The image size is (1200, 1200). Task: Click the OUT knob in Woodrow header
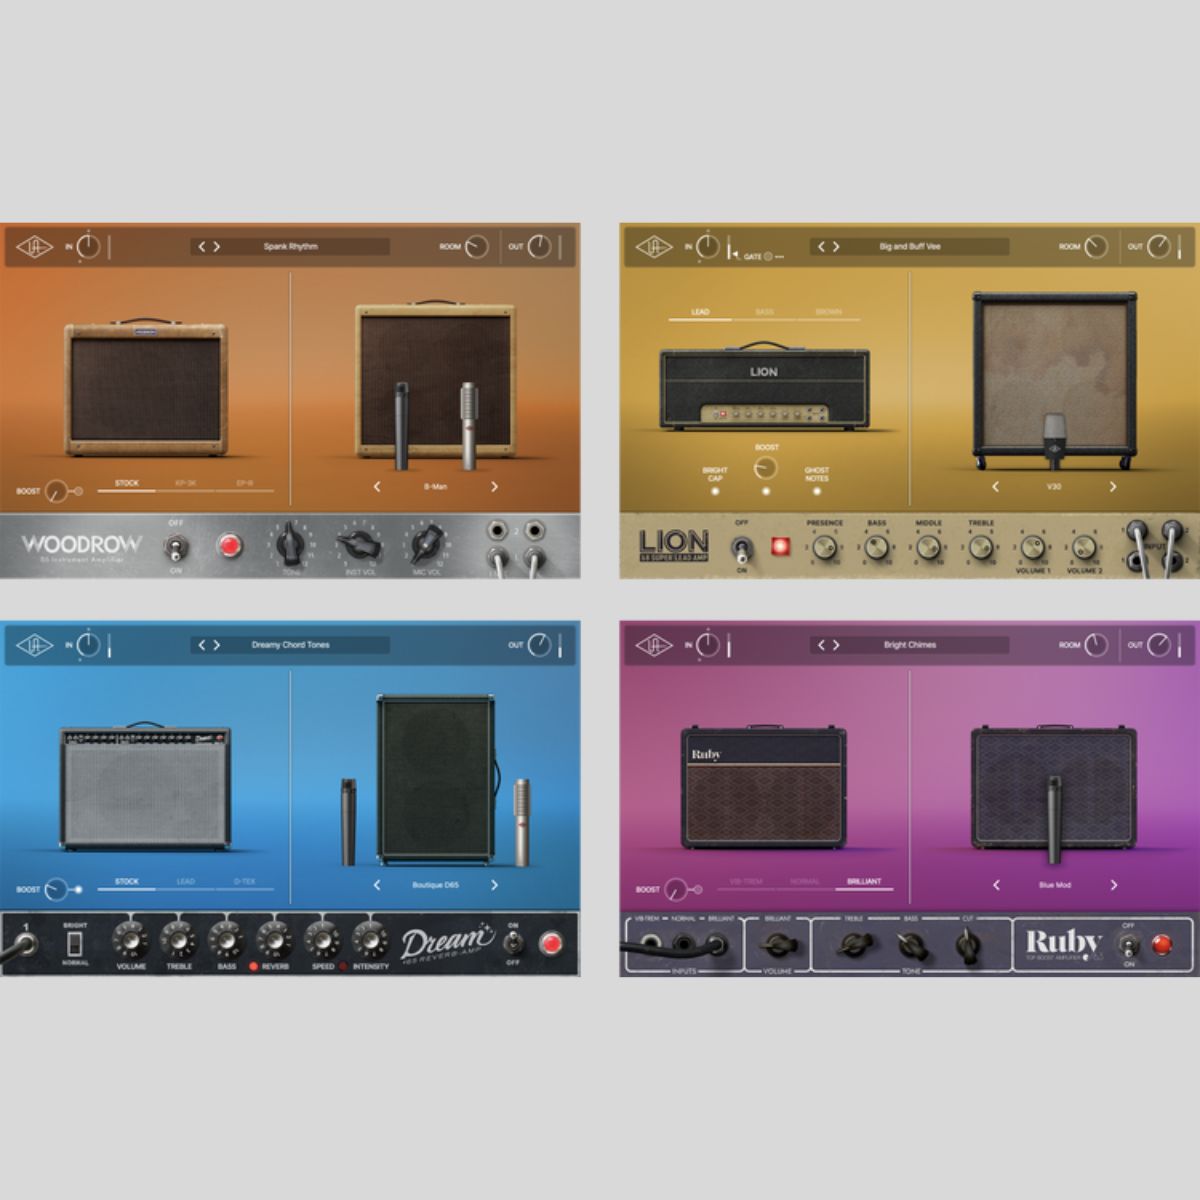(539, 246)
